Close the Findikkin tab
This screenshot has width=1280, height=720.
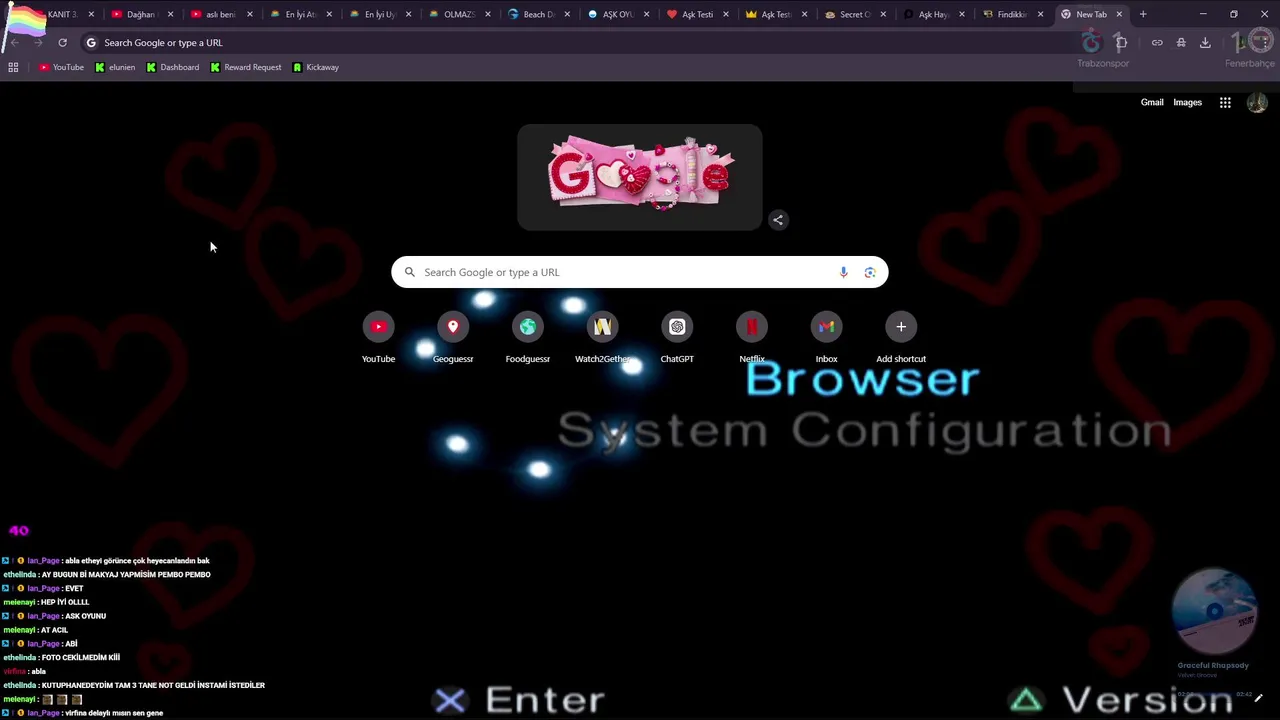point(1040,14)
